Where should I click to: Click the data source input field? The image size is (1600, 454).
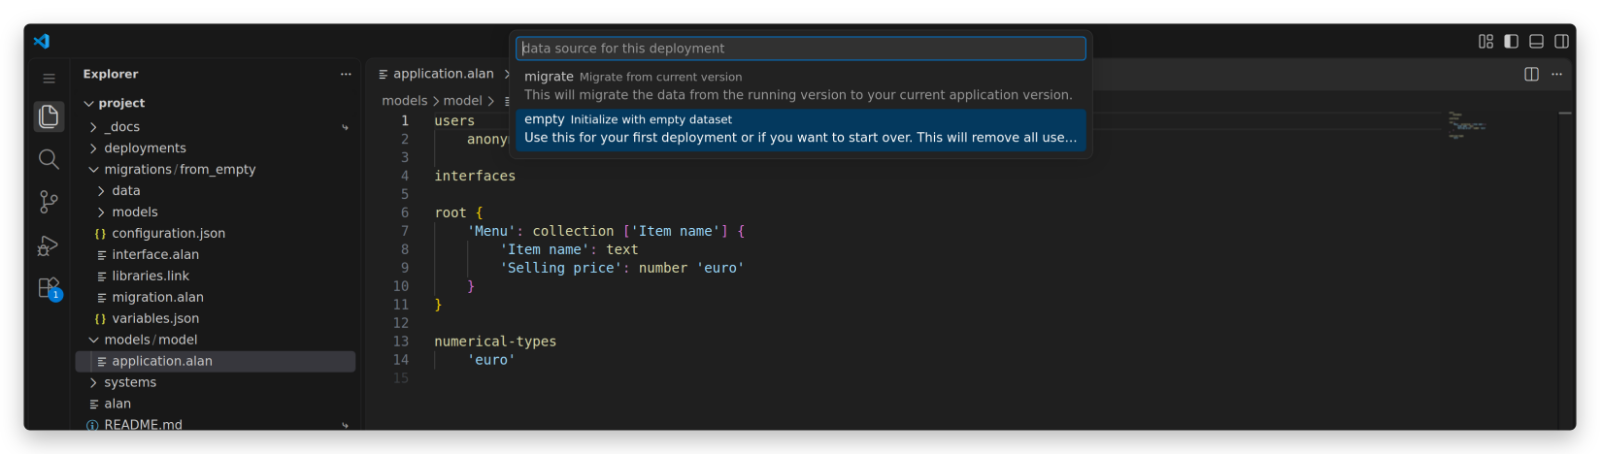(800, 48)
